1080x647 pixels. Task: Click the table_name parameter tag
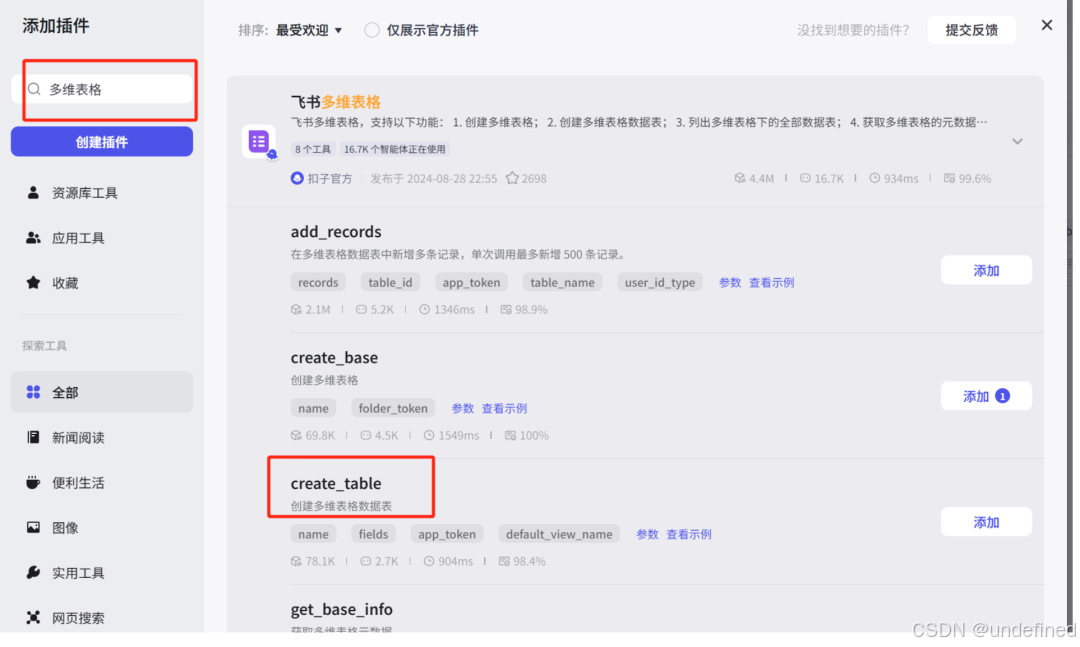click(562, 283)
